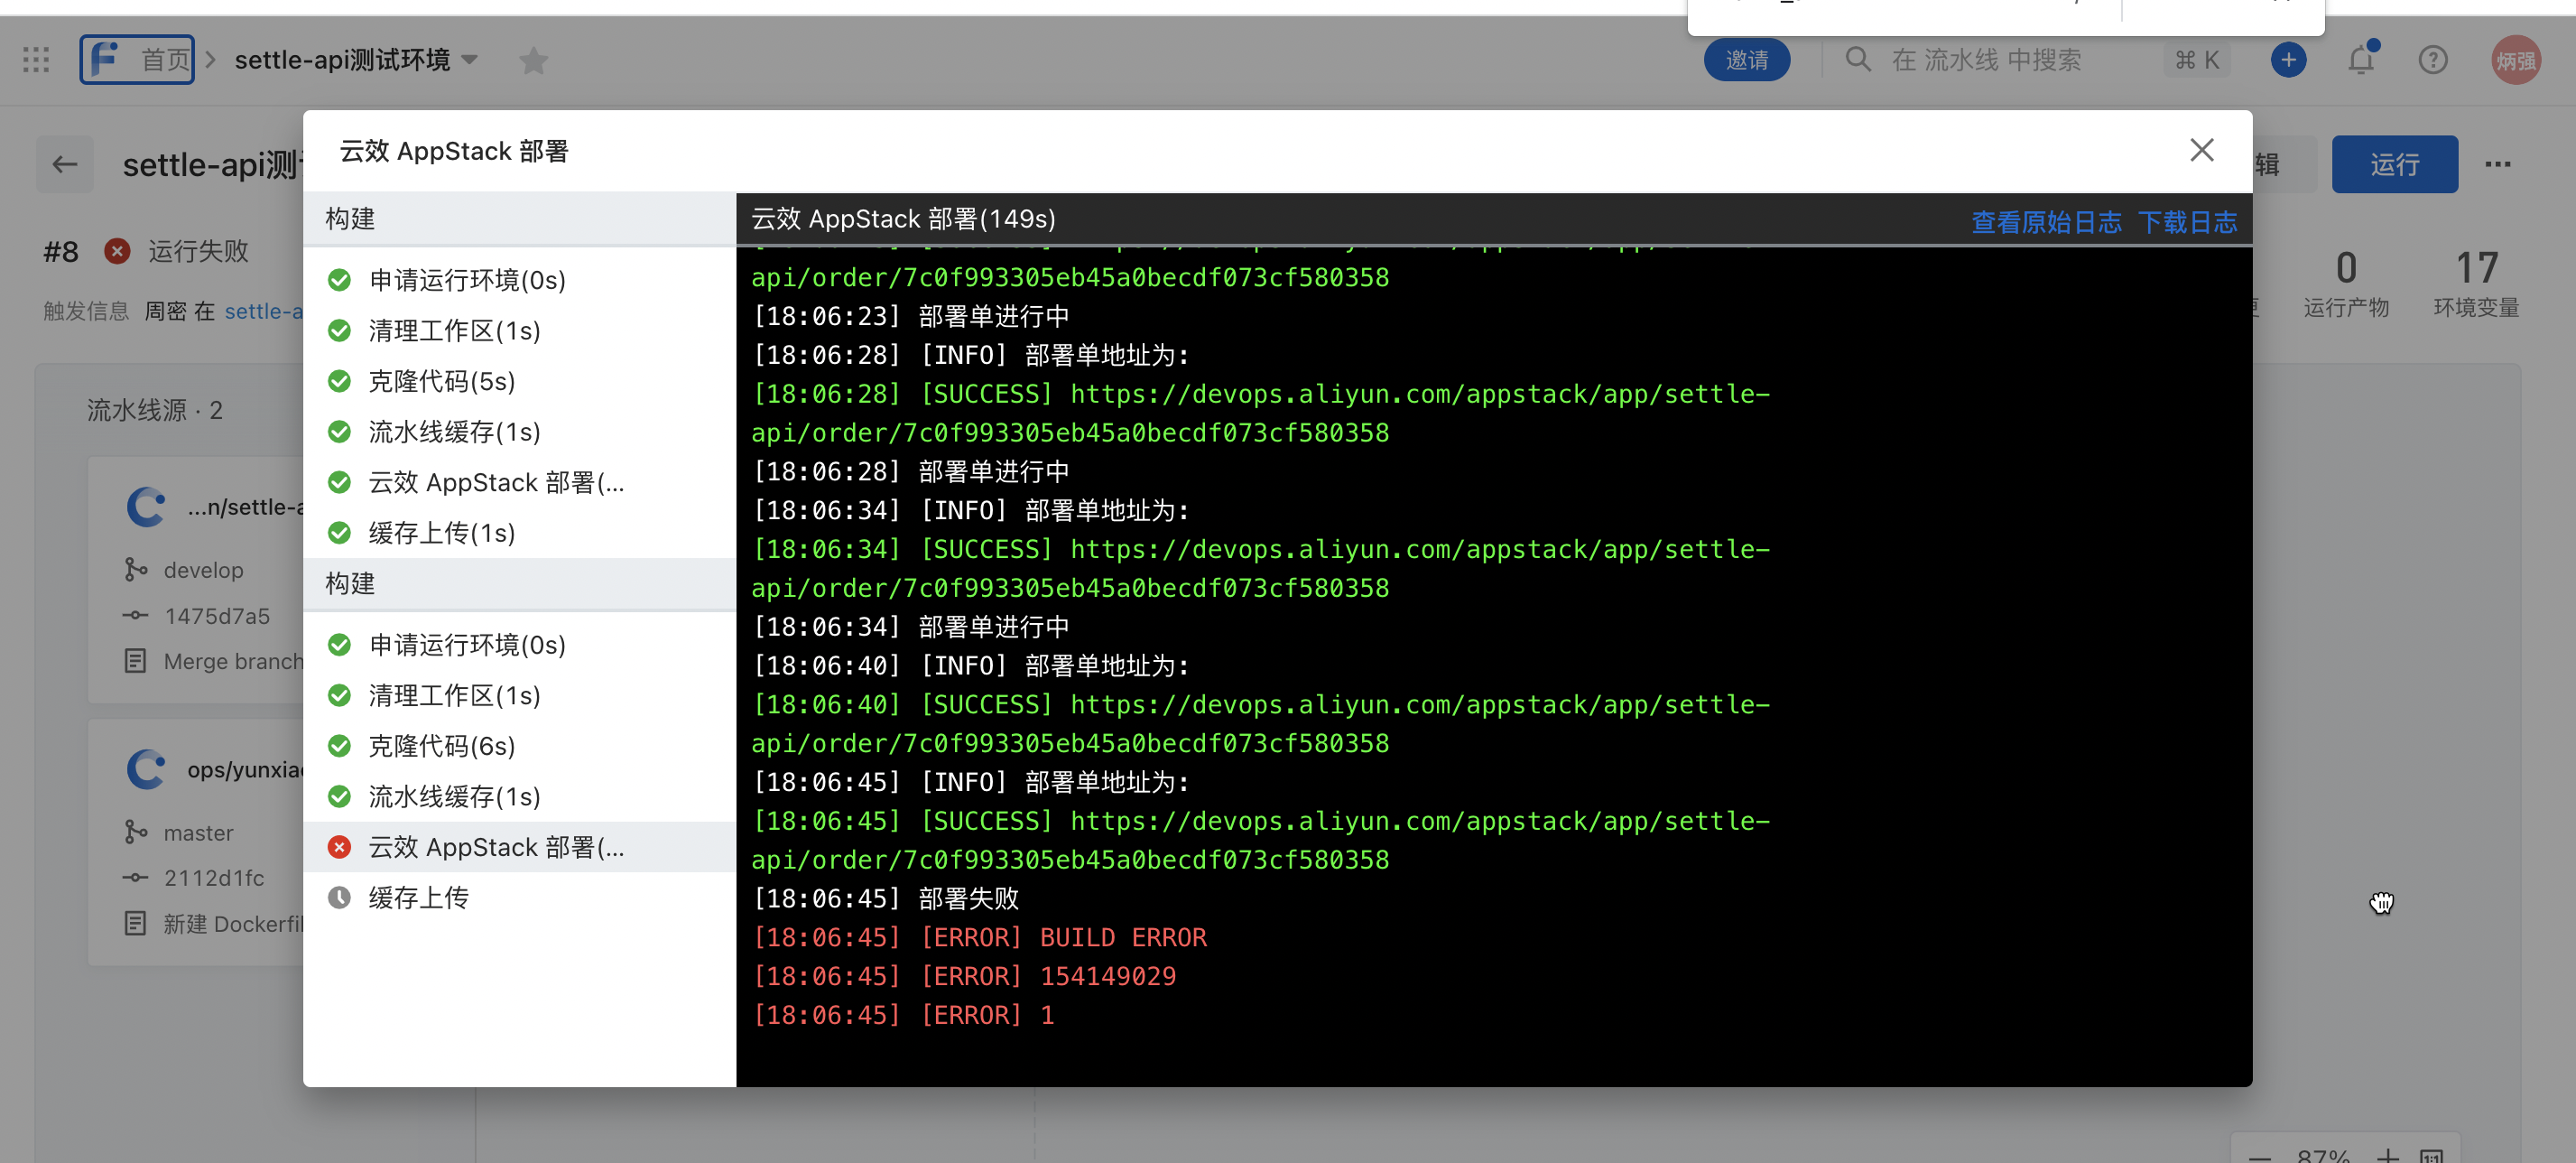The width and height of the screenshot is (2576, 1163).
Task: Focus the 在流水线中搜索 search field
Action: (1985, 60)
